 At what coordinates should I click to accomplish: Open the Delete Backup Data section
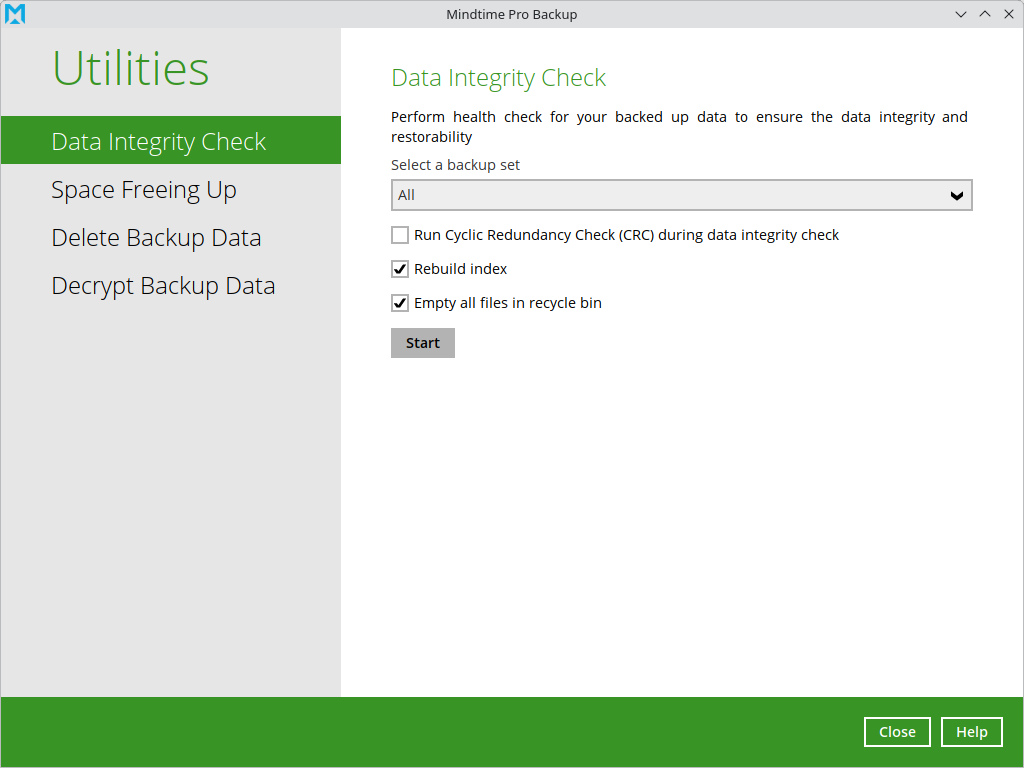click(x=156, y=238)
